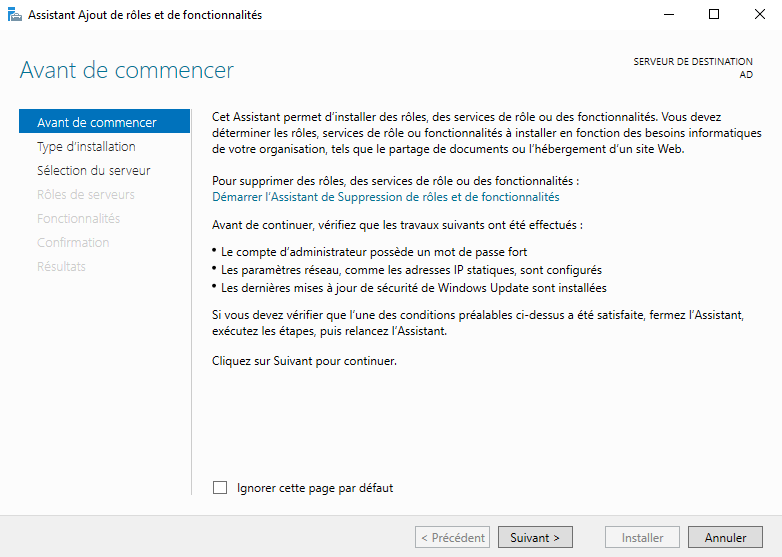This screenshot has width=782, height=557.
Task: Click the Installer button
Action: point(642,538)
